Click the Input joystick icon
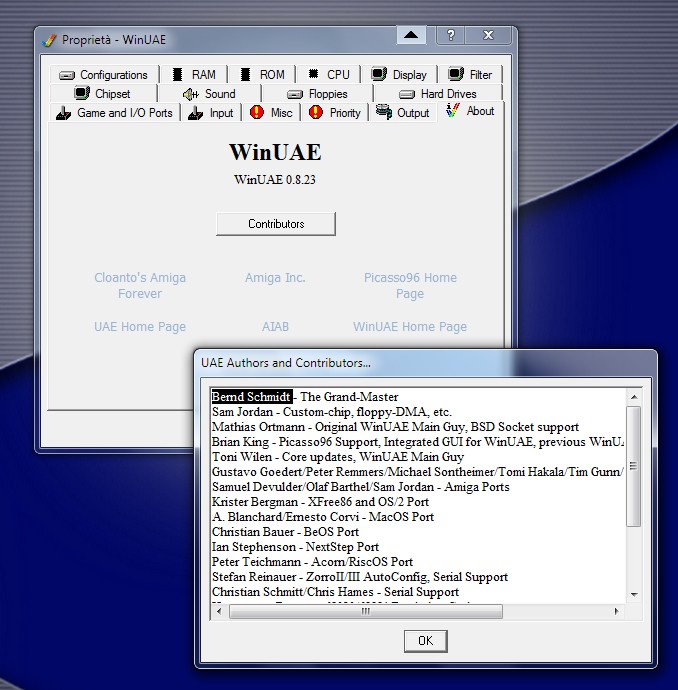 [x=194, y=113]
